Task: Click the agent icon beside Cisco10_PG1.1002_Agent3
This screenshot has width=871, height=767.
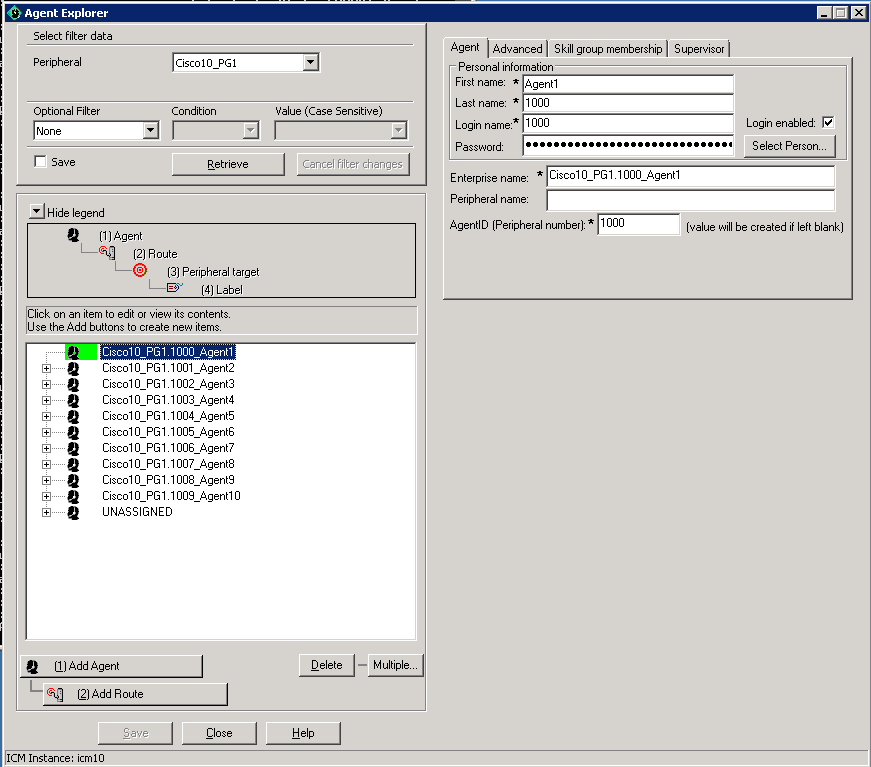Action: point(73,384)
